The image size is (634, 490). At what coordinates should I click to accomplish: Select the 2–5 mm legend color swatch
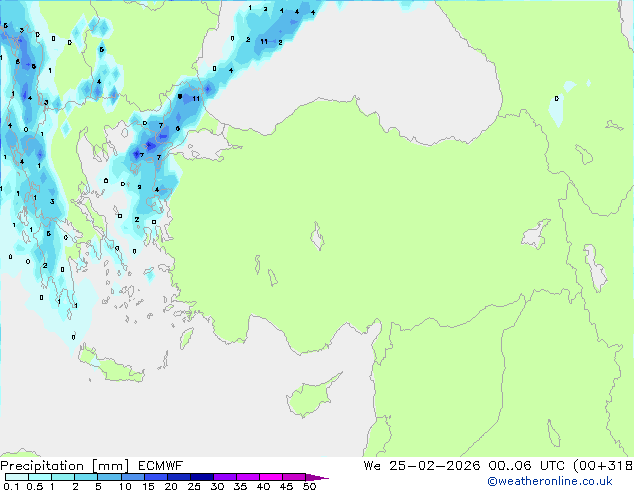[86, 477]
